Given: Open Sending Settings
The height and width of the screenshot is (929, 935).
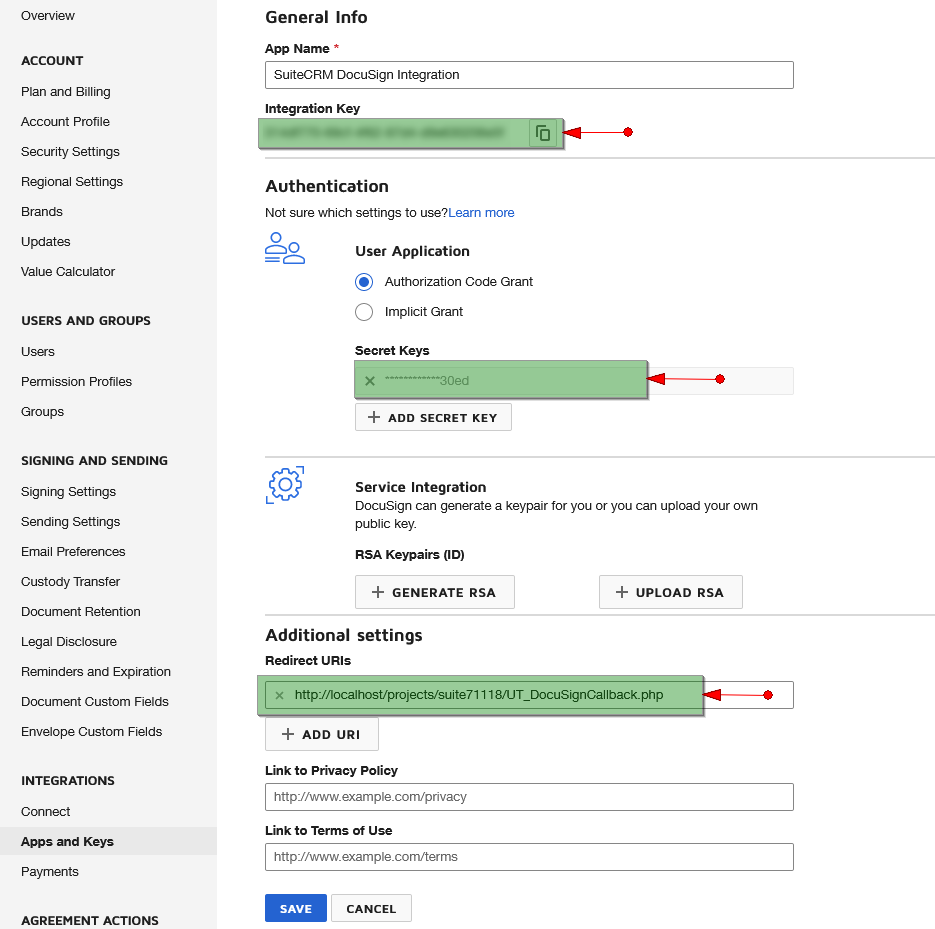Looking at the screenshot, I should coord(70,522).
